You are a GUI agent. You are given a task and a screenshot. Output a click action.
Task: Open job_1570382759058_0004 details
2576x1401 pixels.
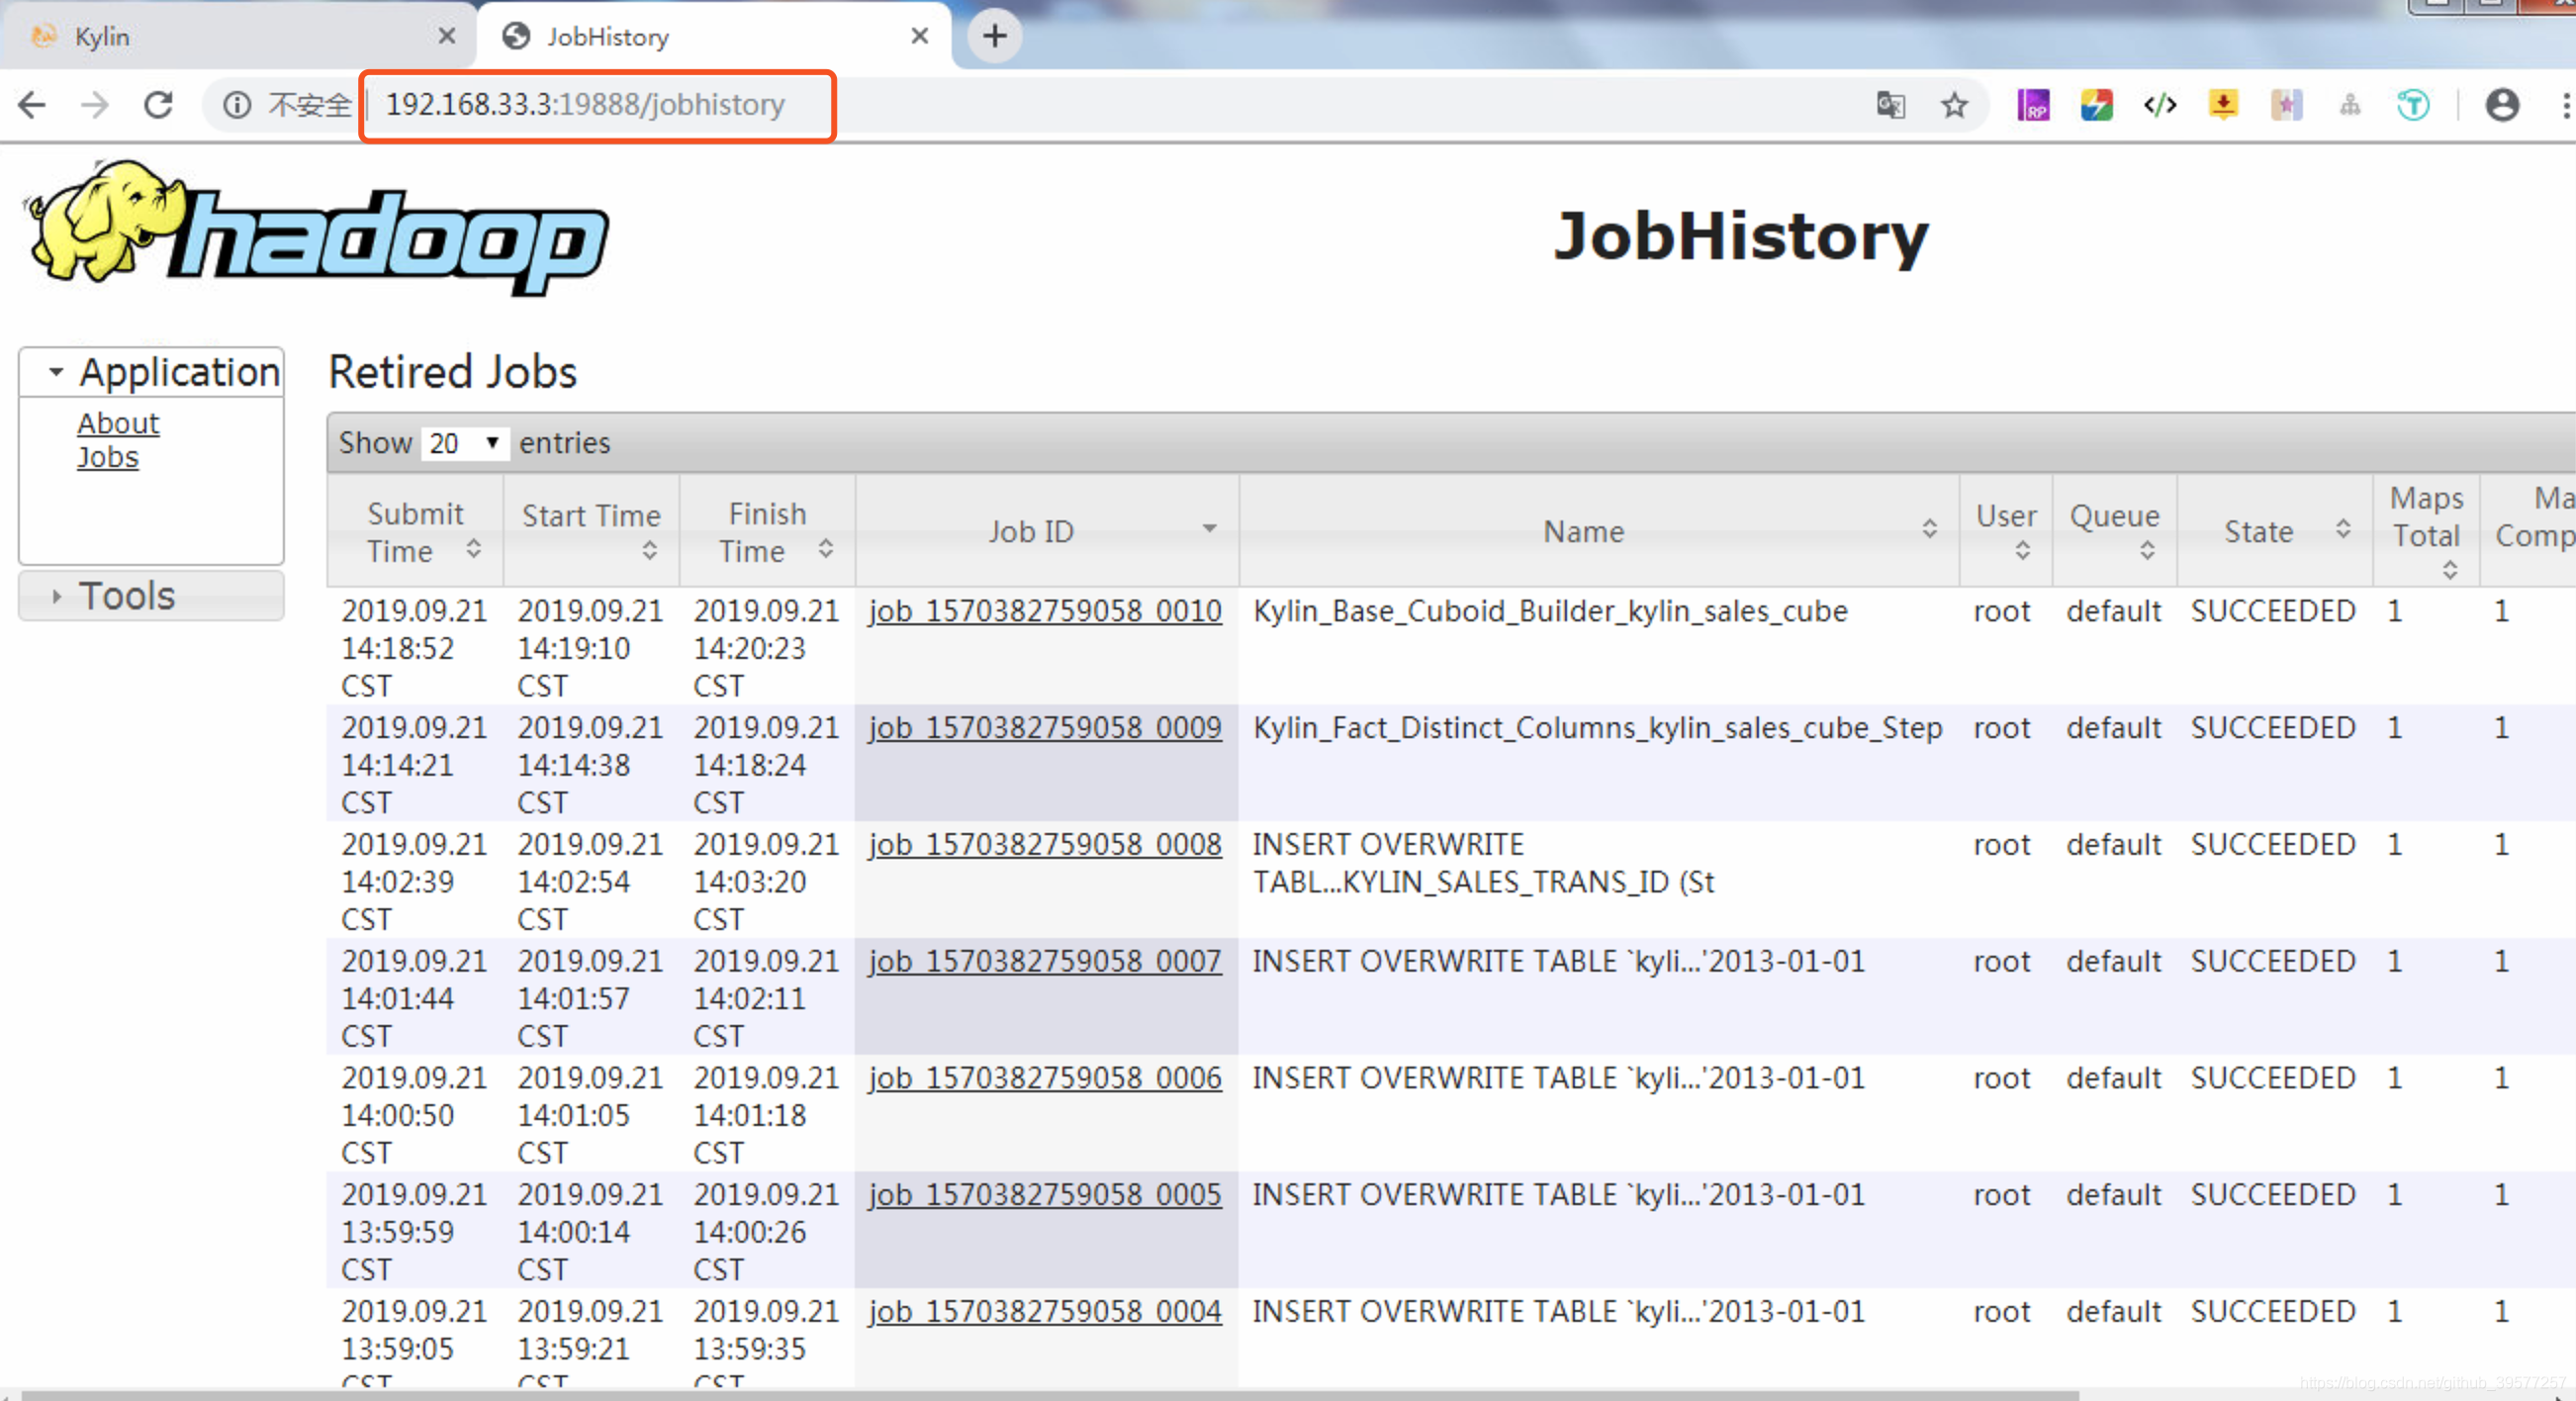(x=1044, y=1312)
